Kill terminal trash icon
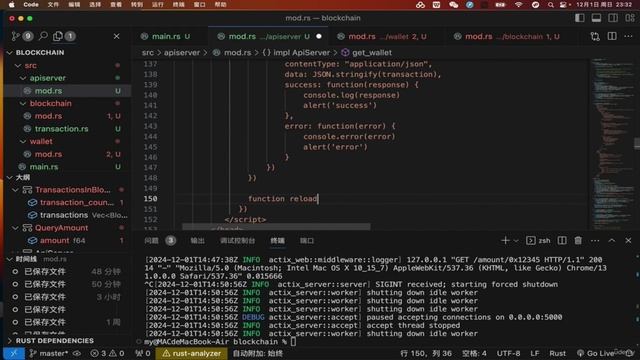 (x=578, y=240)
